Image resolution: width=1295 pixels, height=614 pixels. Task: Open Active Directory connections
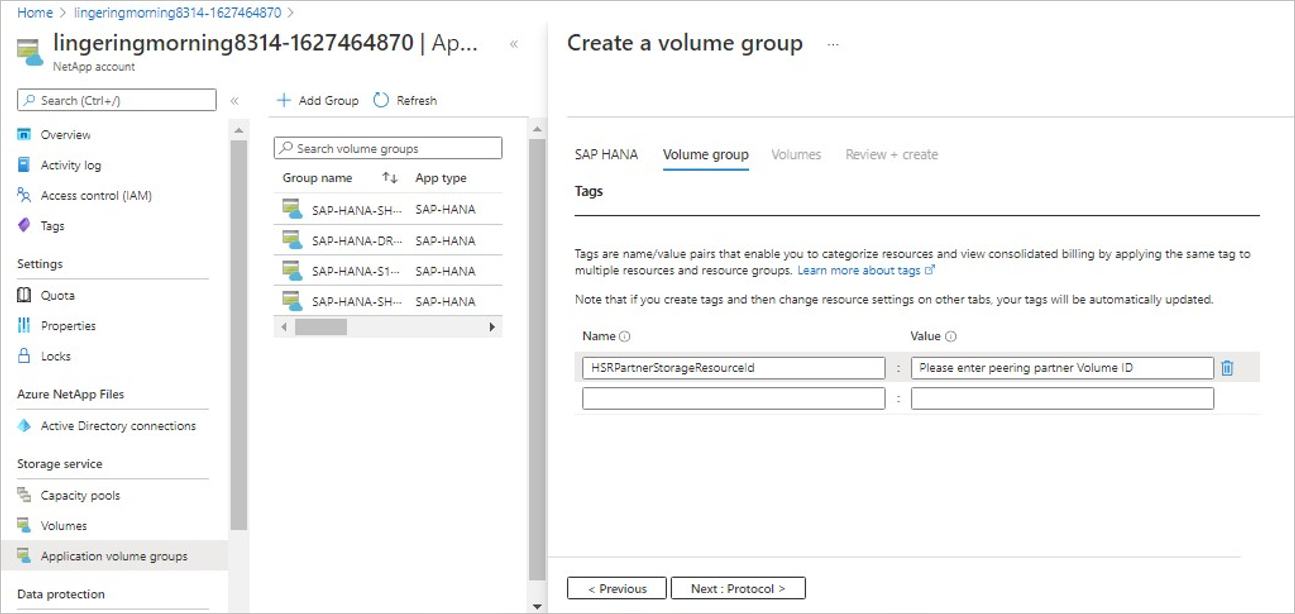pyautogui.click(x=118, y=426)
